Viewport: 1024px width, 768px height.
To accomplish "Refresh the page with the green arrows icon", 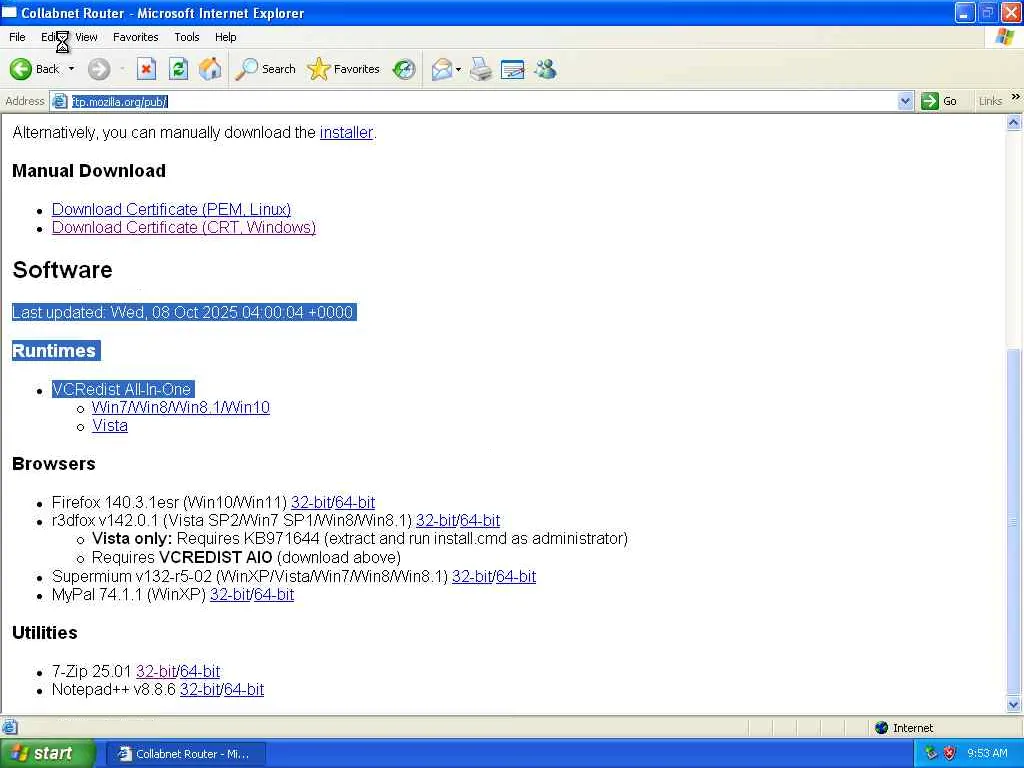I will (178, 69).
